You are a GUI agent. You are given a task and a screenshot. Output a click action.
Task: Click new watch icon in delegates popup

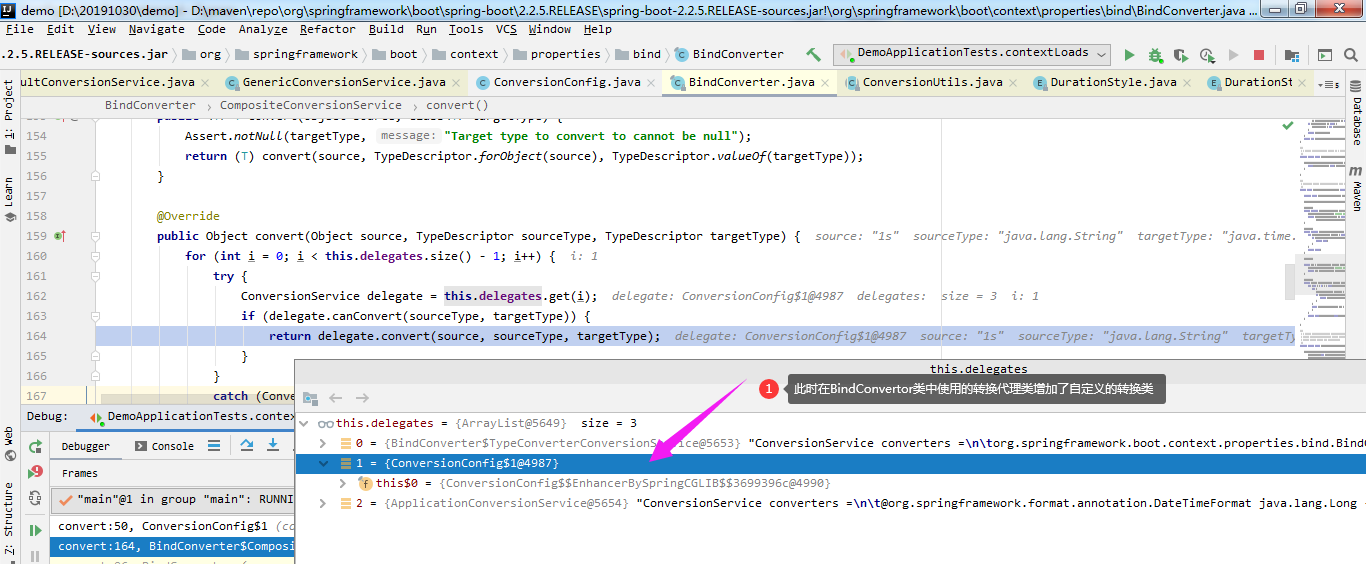[x=310, y=398]
